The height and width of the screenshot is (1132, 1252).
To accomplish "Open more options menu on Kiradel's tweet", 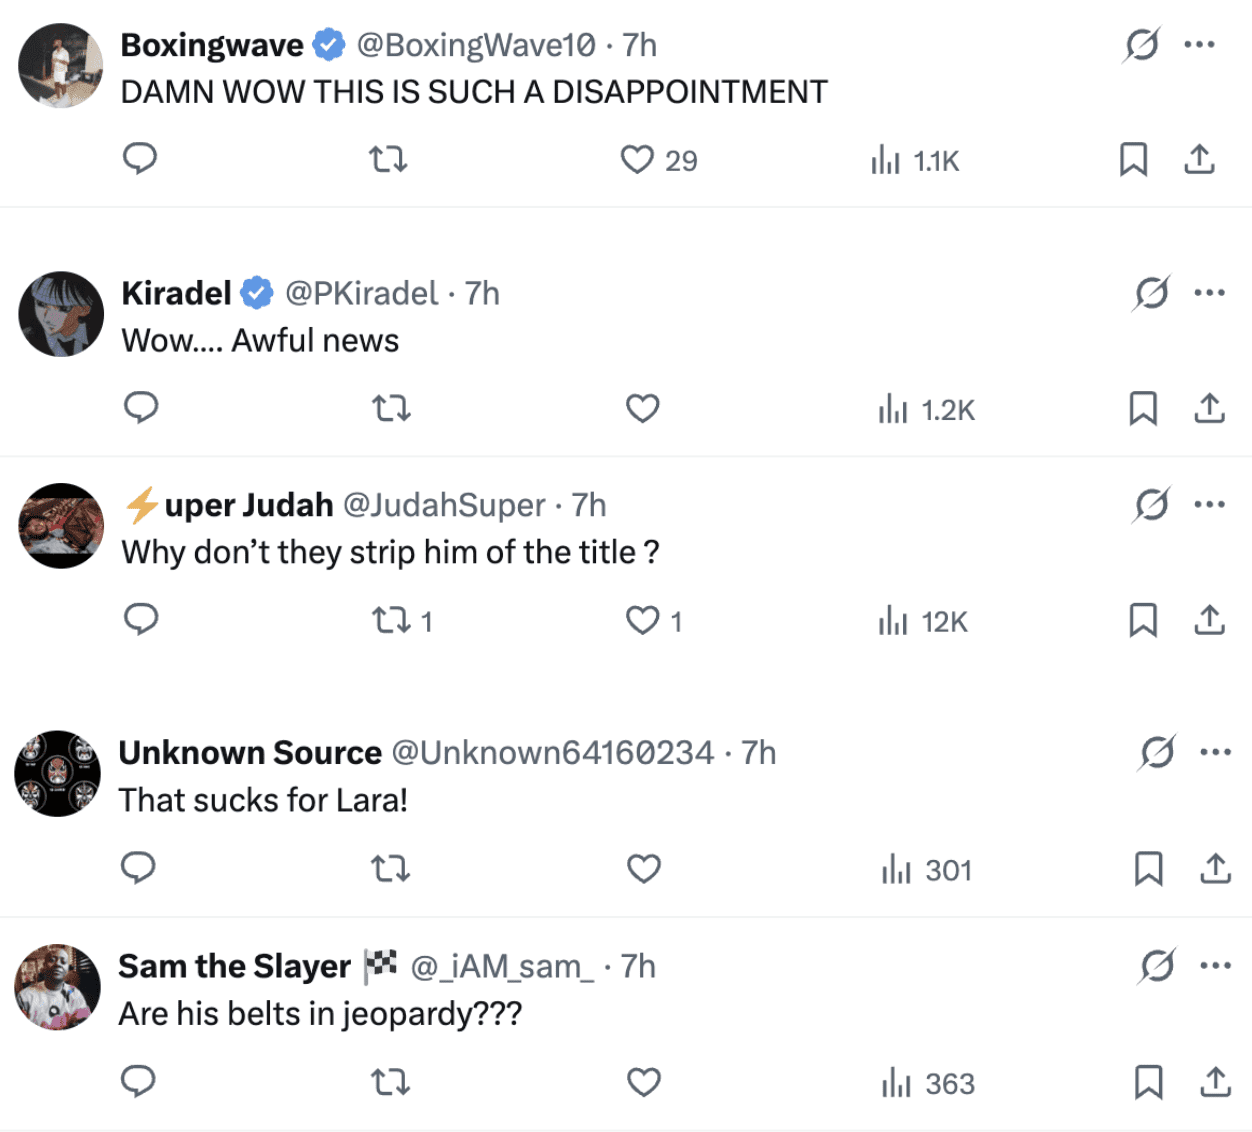I will (x=1209, y=293).
